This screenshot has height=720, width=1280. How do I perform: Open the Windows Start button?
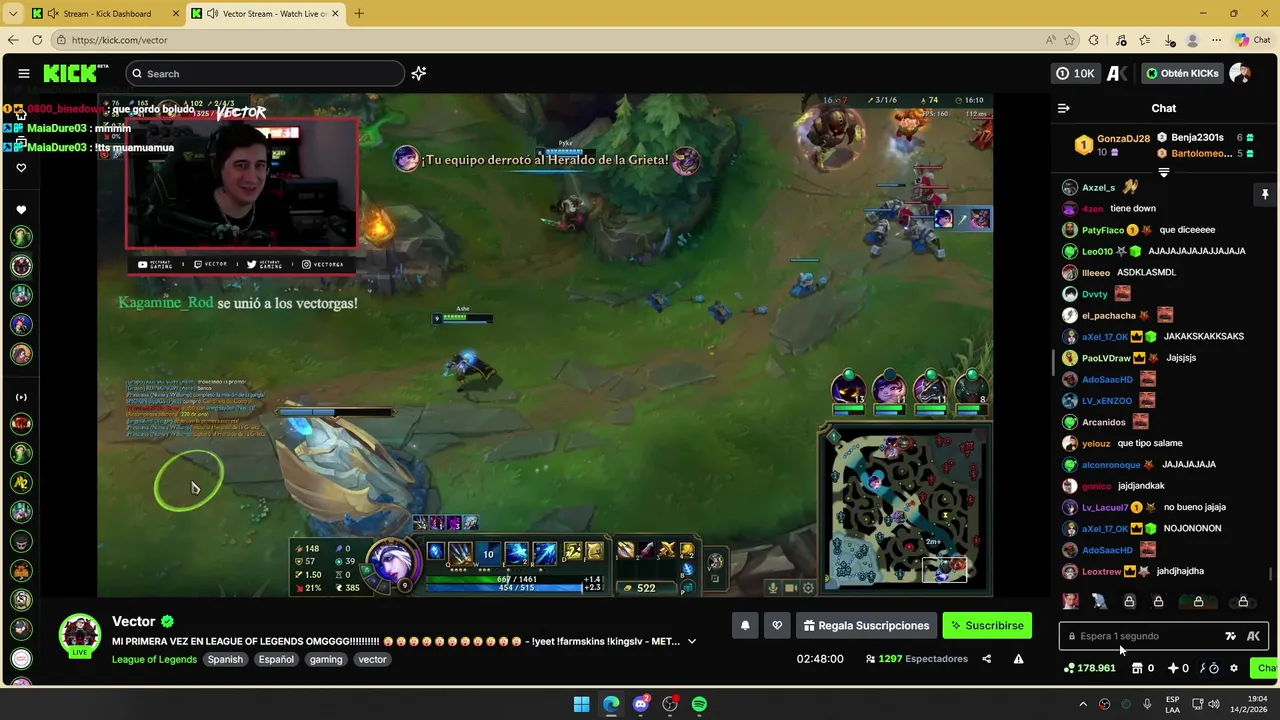pyautogui.click(x=581, y=704)
